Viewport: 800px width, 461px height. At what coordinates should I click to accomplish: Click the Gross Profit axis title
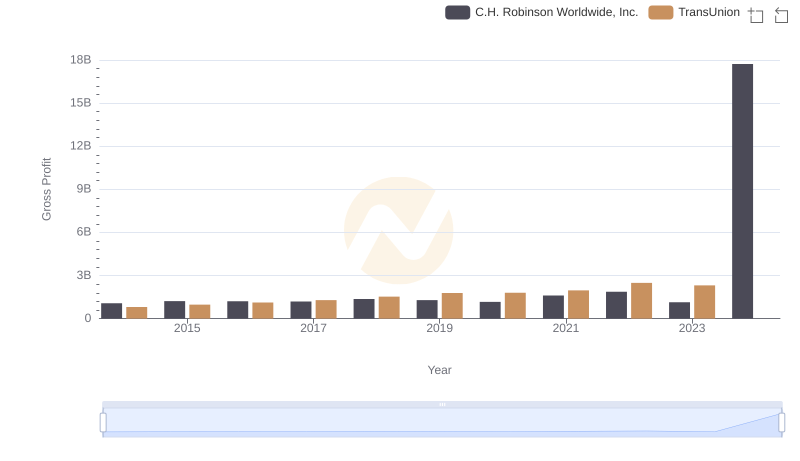click(46, 189)
